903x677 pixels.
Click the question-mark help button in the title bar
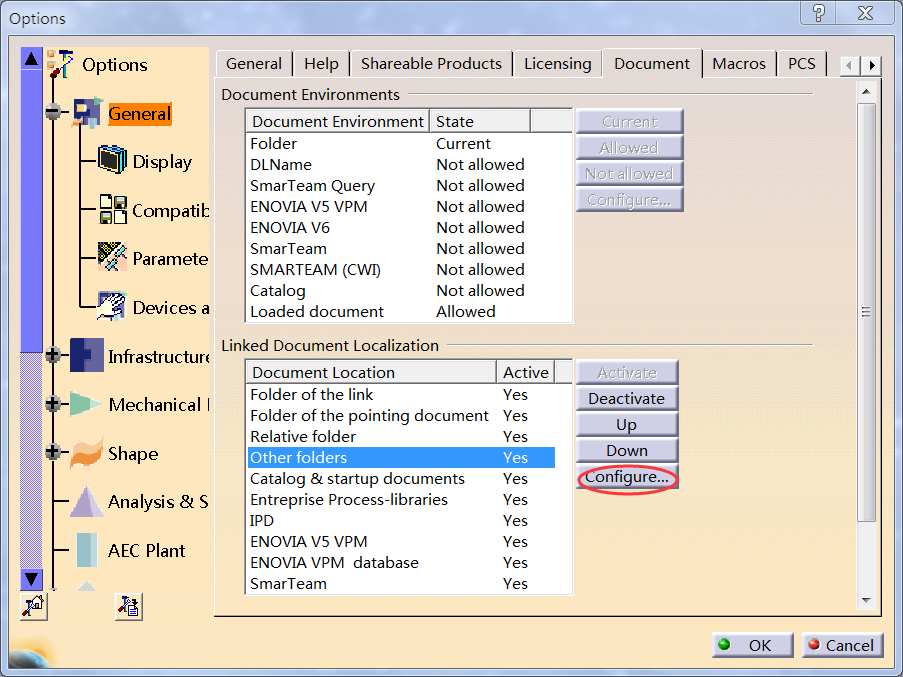(818, 13)
